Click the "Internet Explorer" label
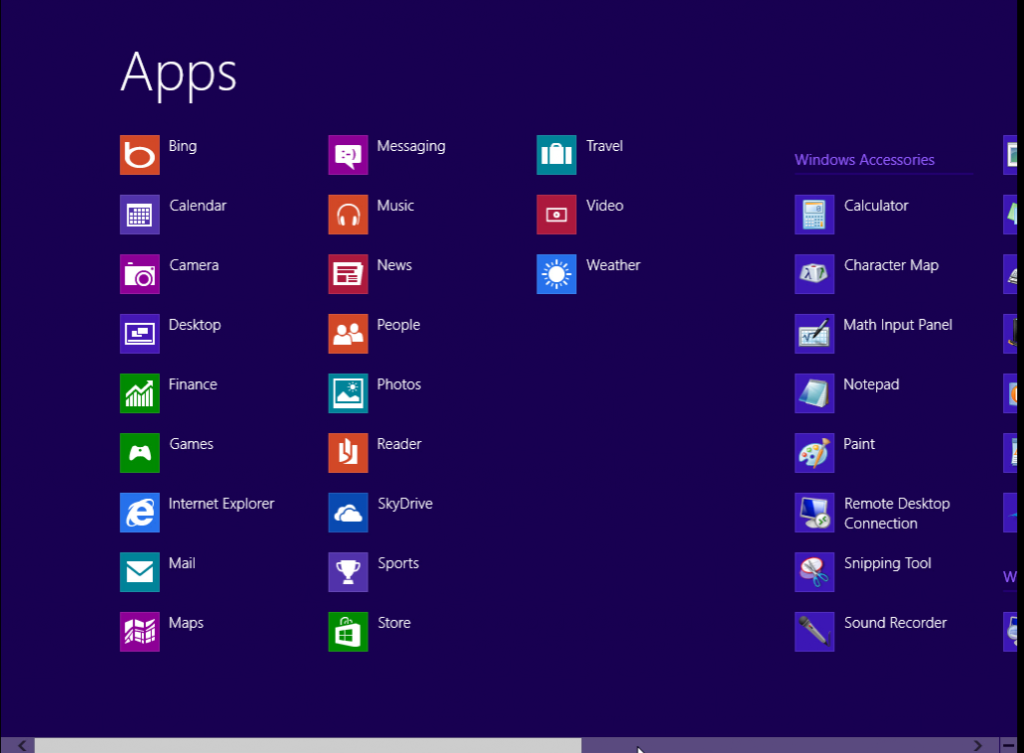 221,504
